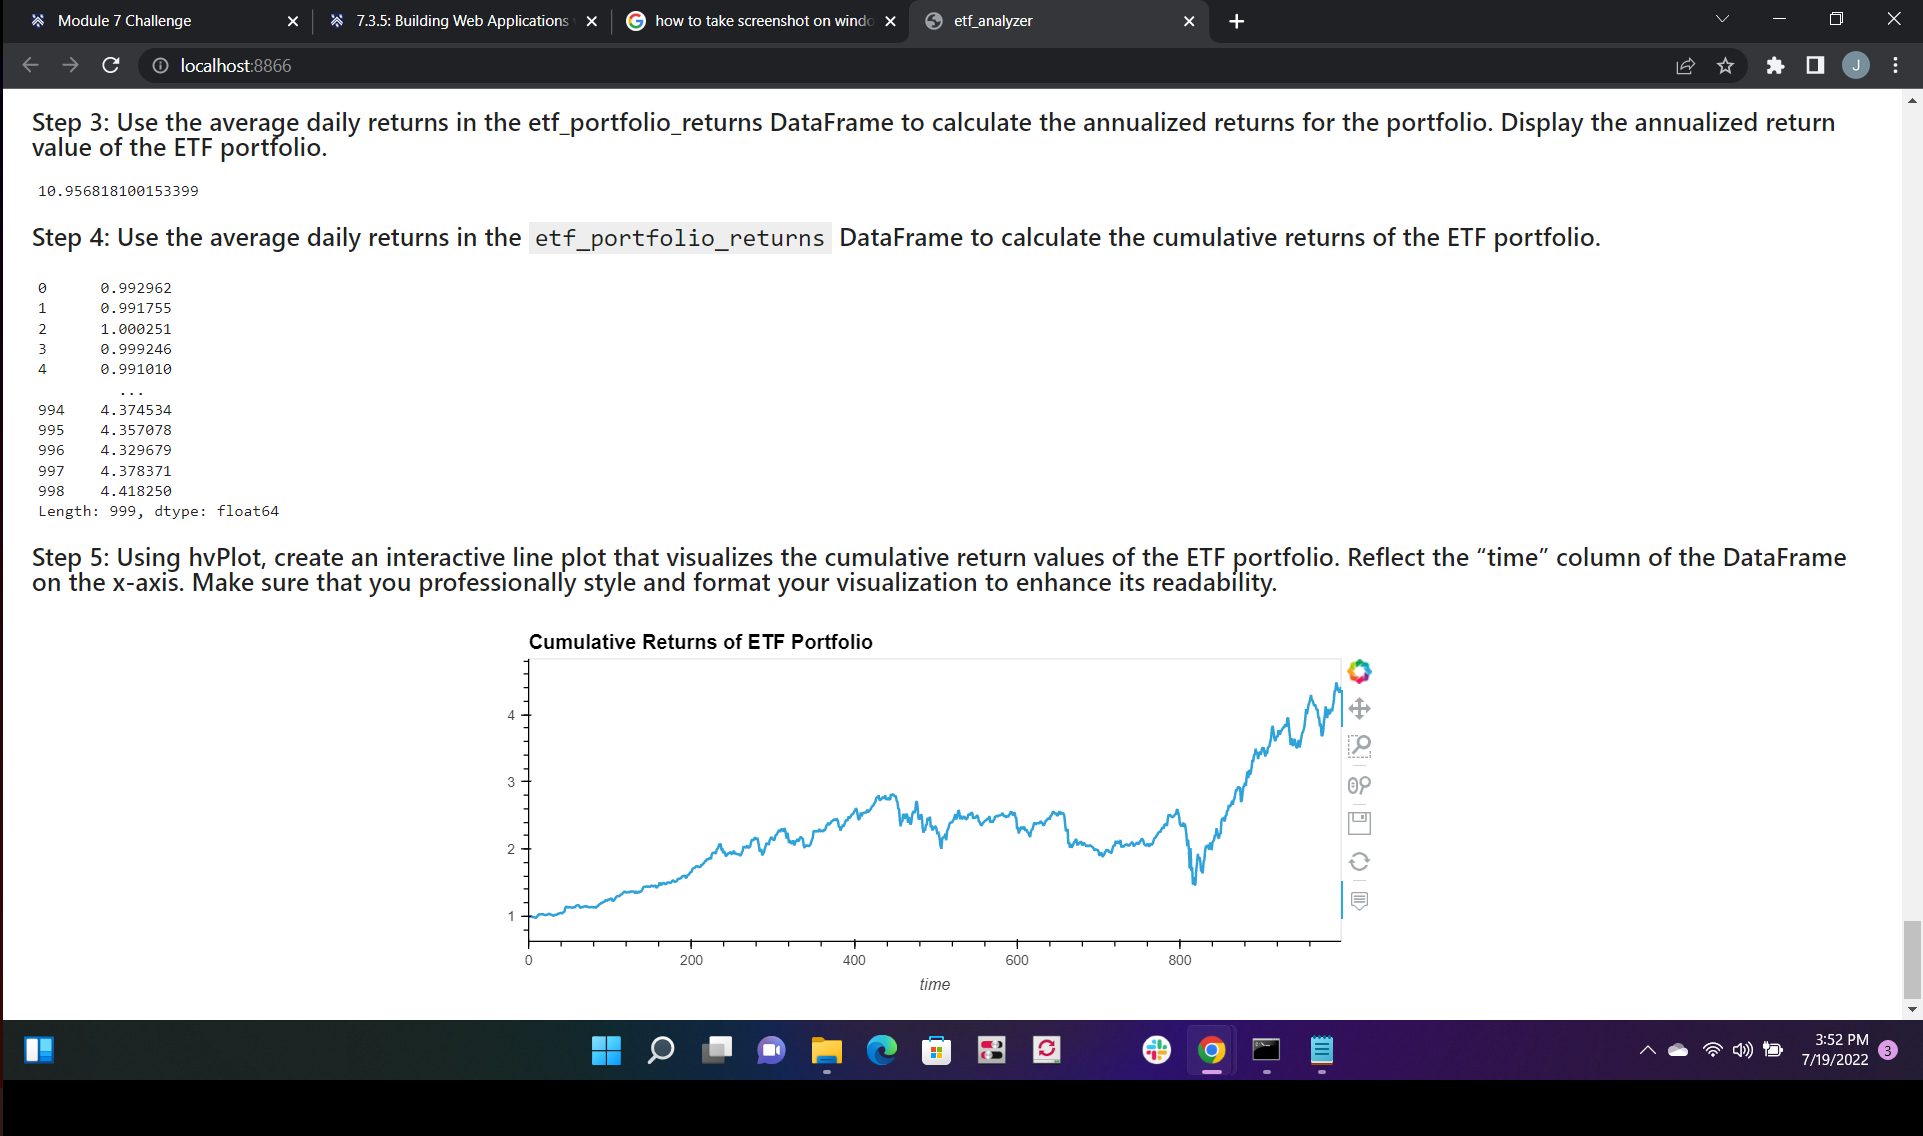Open the Share this page icon
This screenshot has width=1923, height=1136.
pos(1685,66)
